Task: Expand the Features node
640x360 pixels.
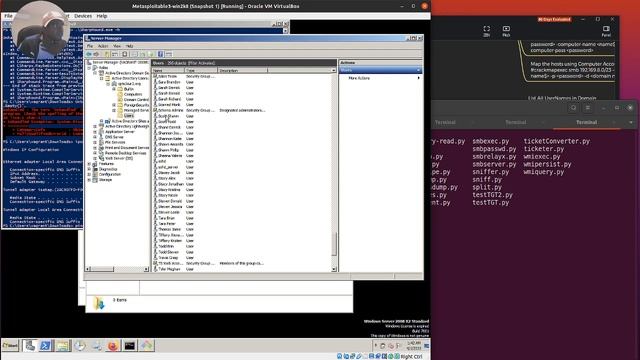Action: coord(89,164)
